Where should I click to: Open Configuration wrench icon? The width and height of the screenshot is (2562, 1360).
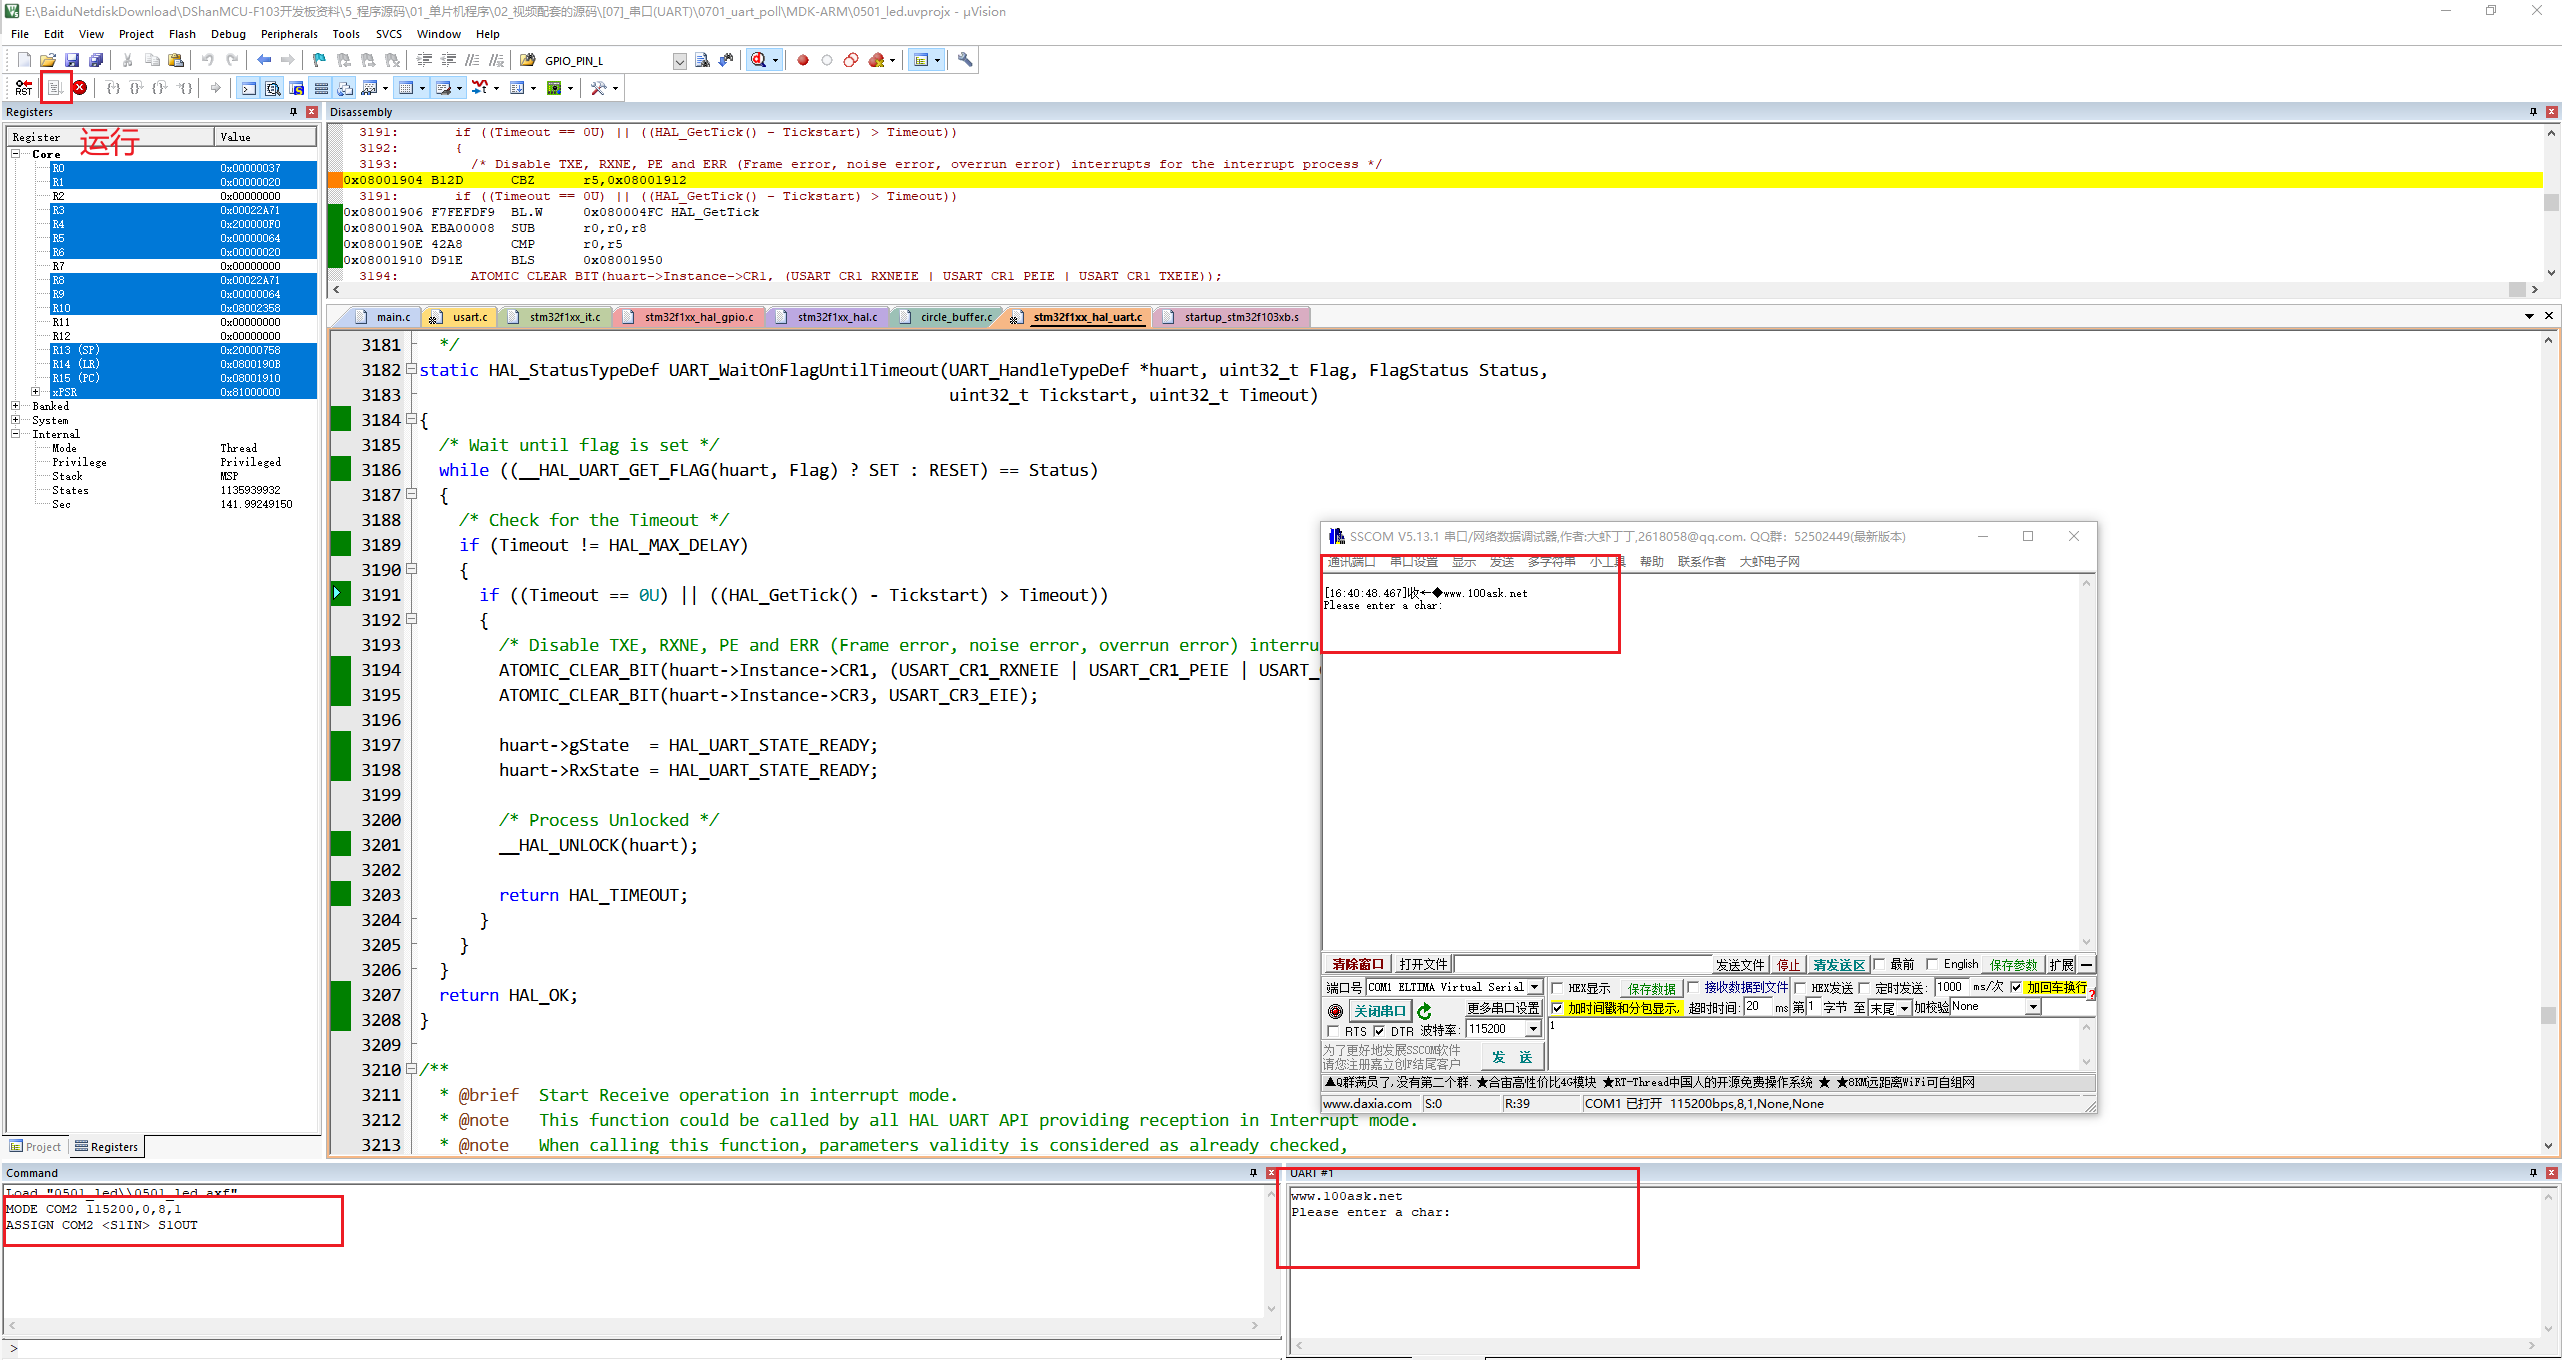pyautogui.click(x=964, y=60)
